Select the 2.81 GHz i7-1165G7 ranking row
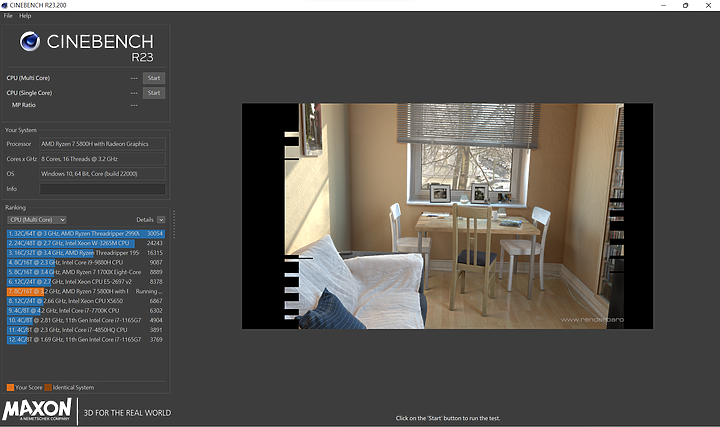 [x=85, y=320]
